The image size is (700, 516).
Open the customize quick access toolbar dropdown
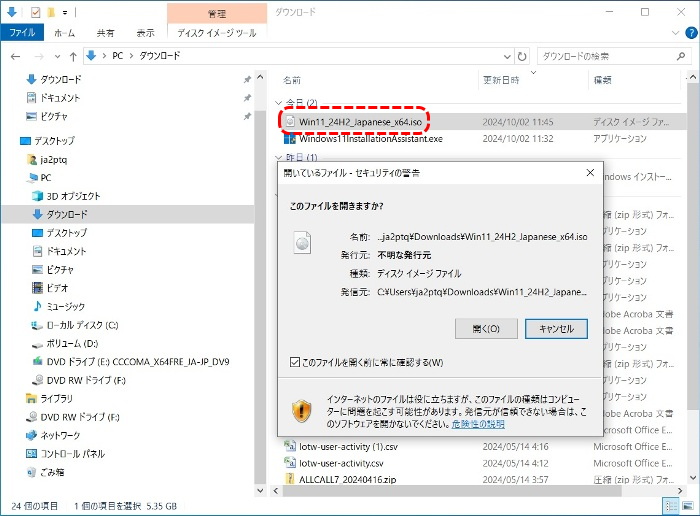click(65, 12)
